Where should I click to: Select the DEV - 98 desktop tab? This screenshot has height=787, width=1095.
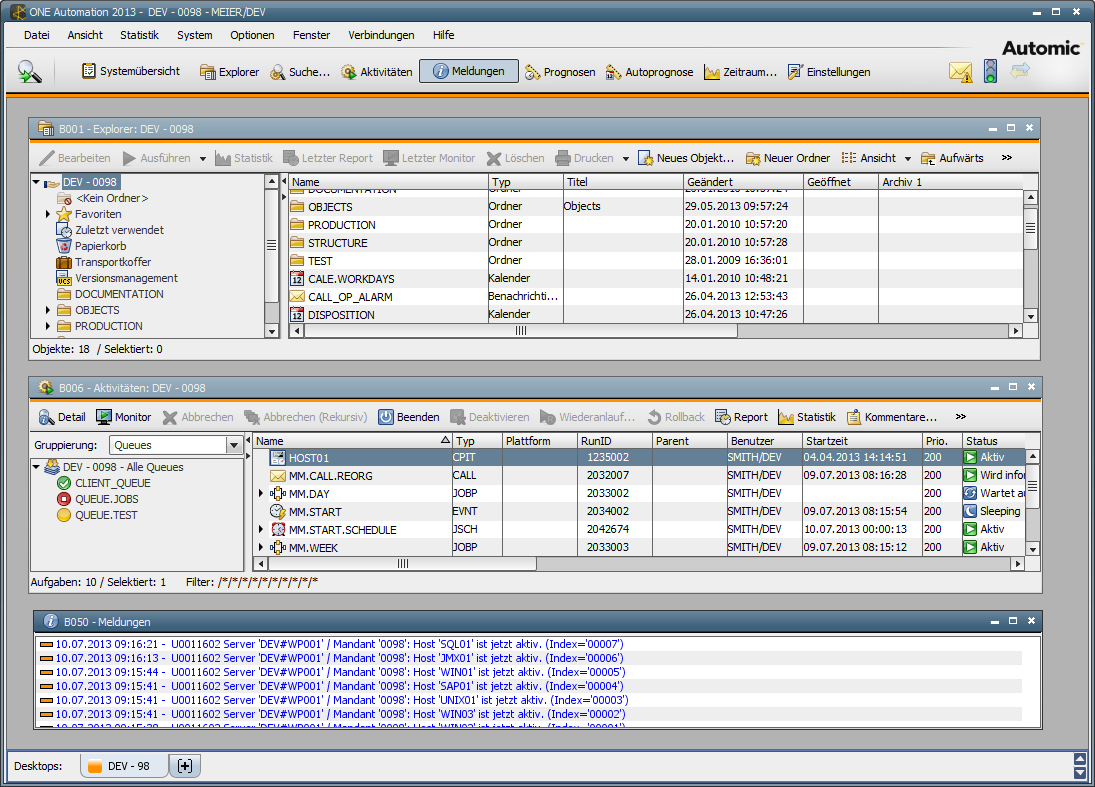(x=124, y=766)
